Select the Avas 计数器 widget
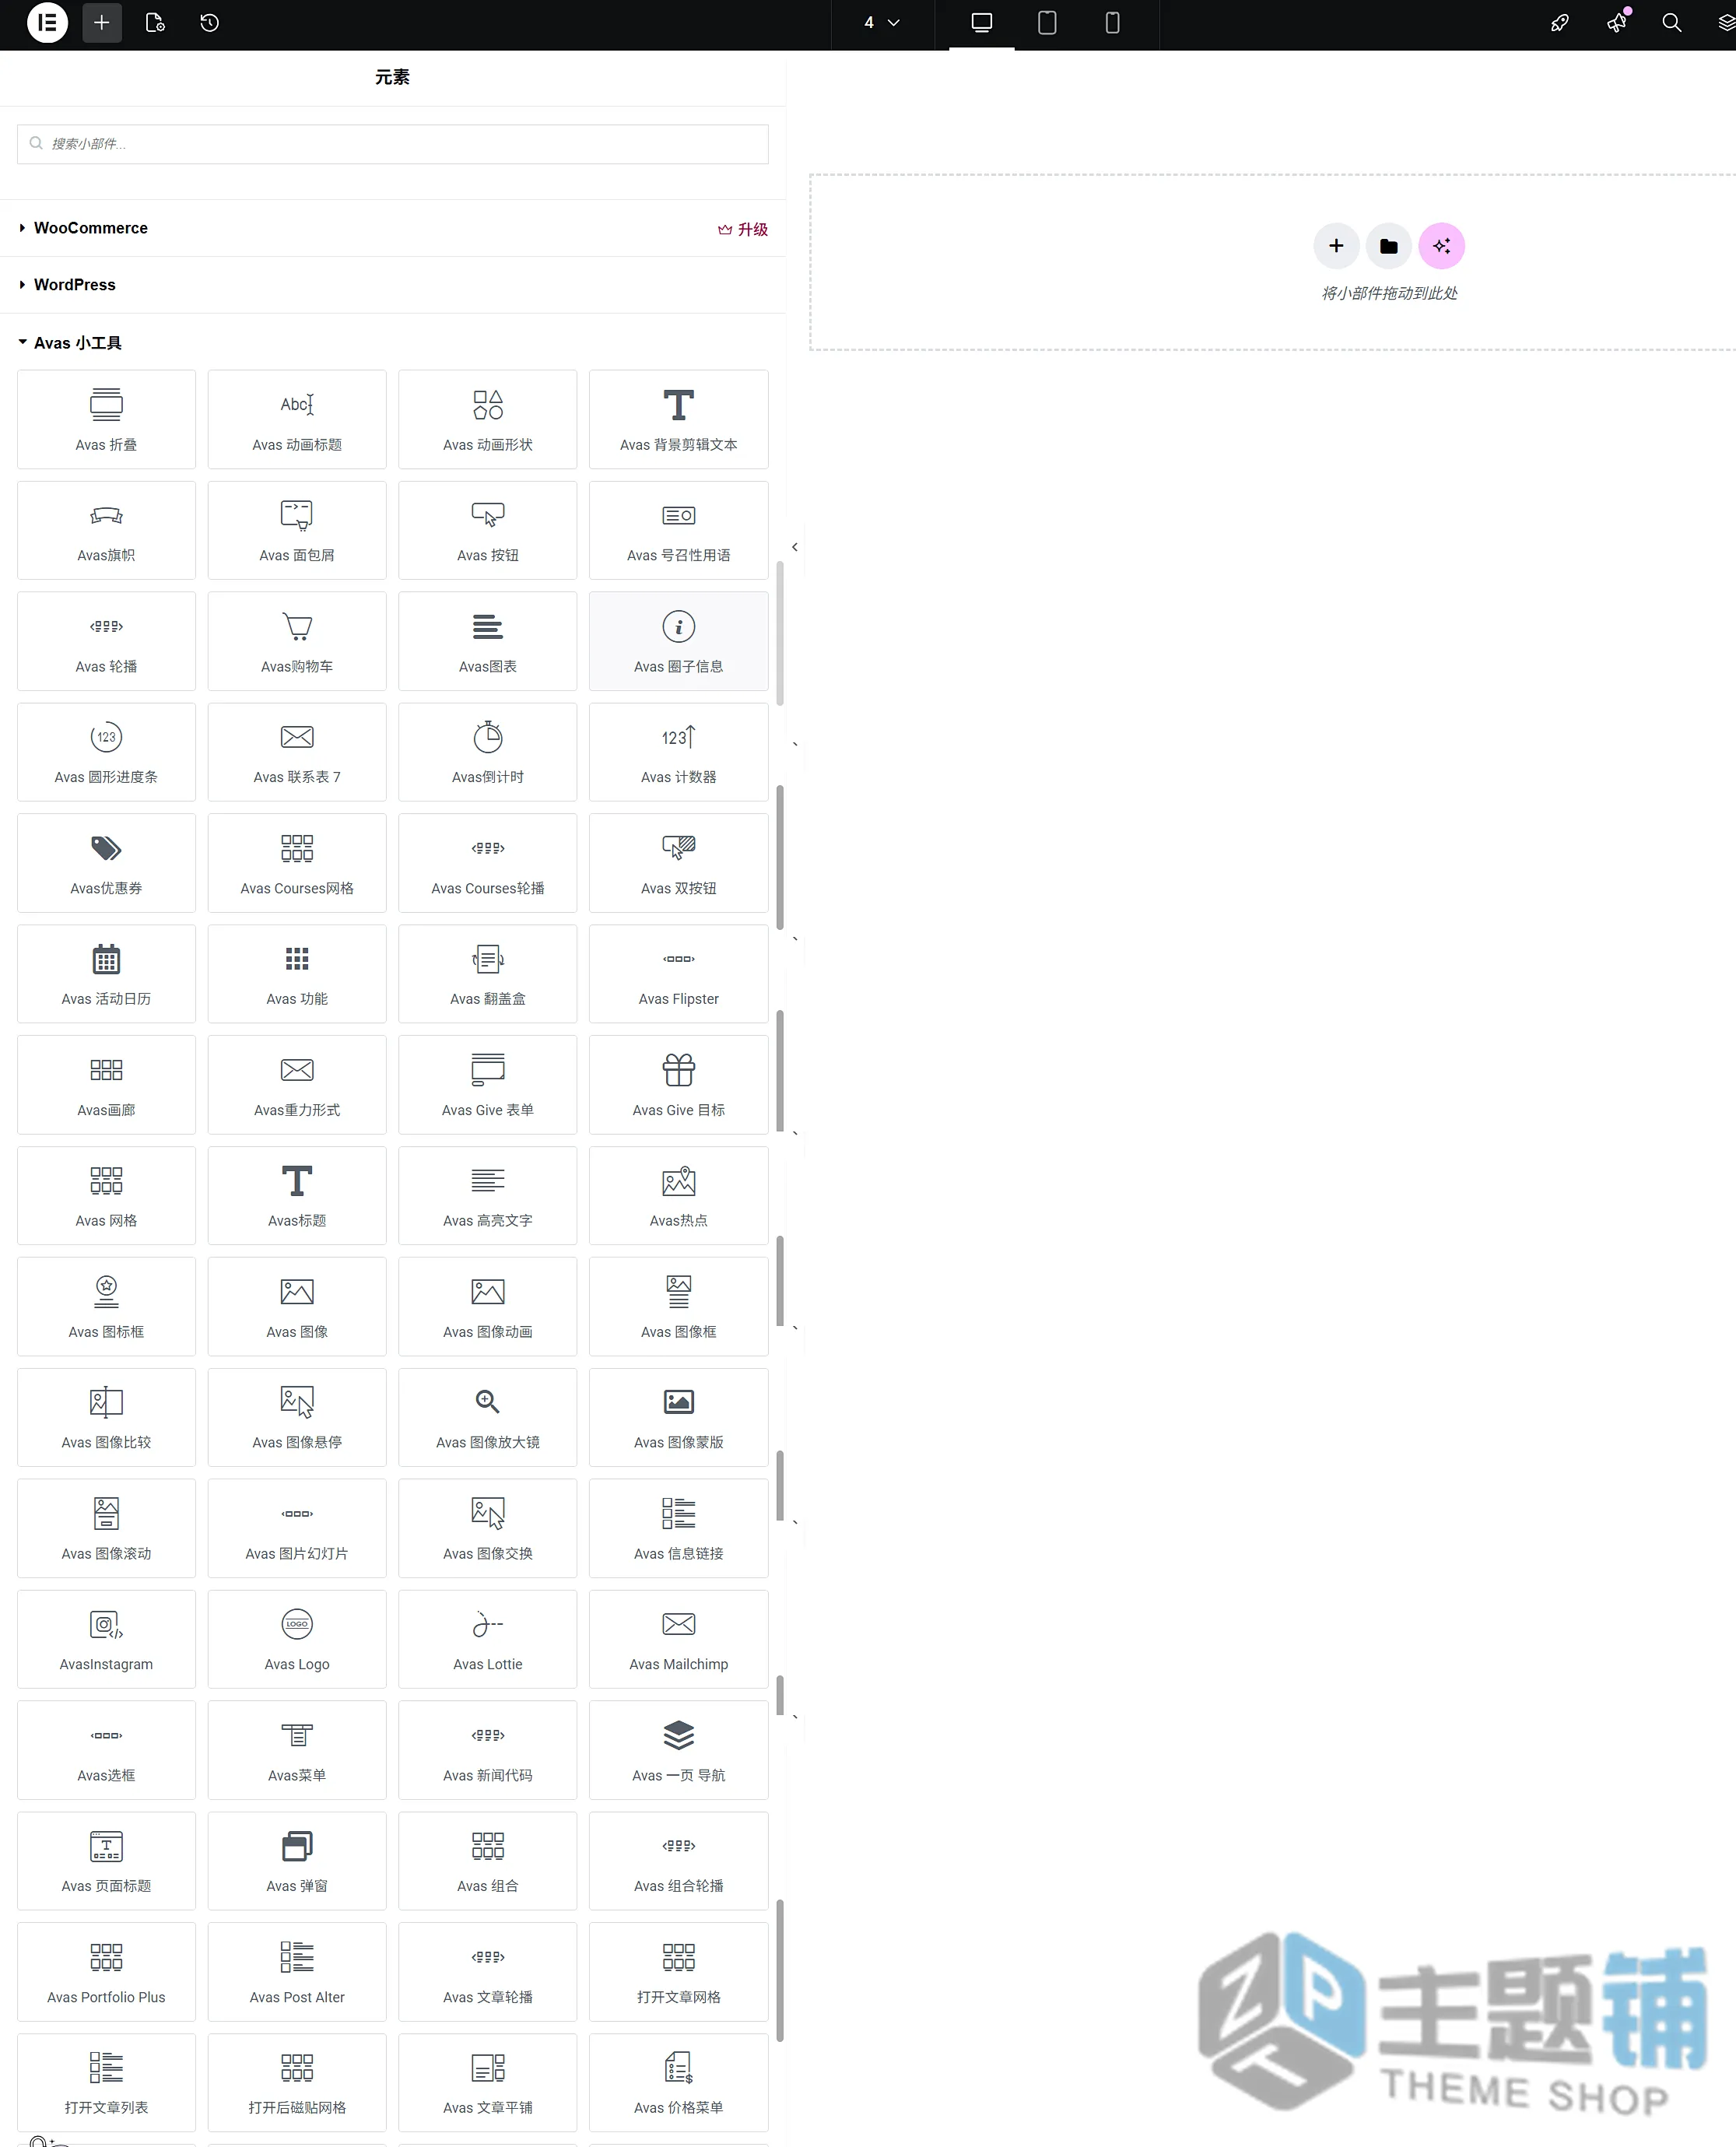The width and height of the screenshot is (1736, 2147). [679, 752]
